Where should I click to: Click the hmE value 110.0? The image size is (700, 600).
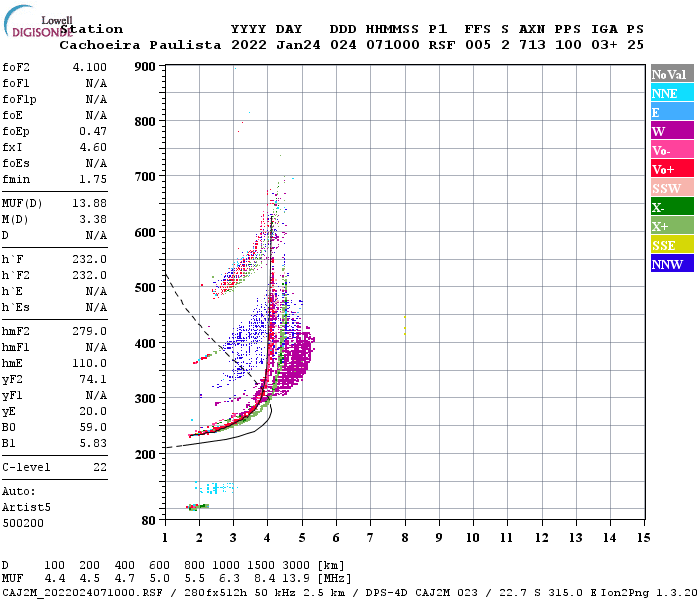tap(90, 363)
